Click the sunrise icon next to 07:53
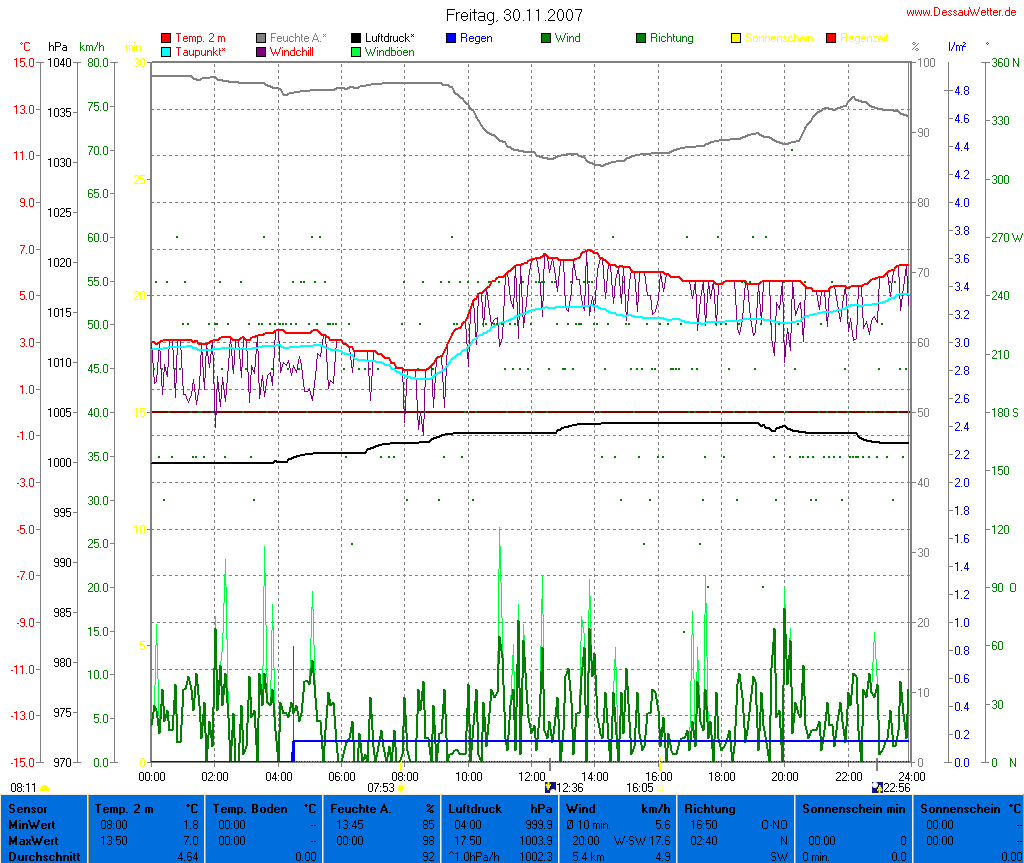 [401, 788]
